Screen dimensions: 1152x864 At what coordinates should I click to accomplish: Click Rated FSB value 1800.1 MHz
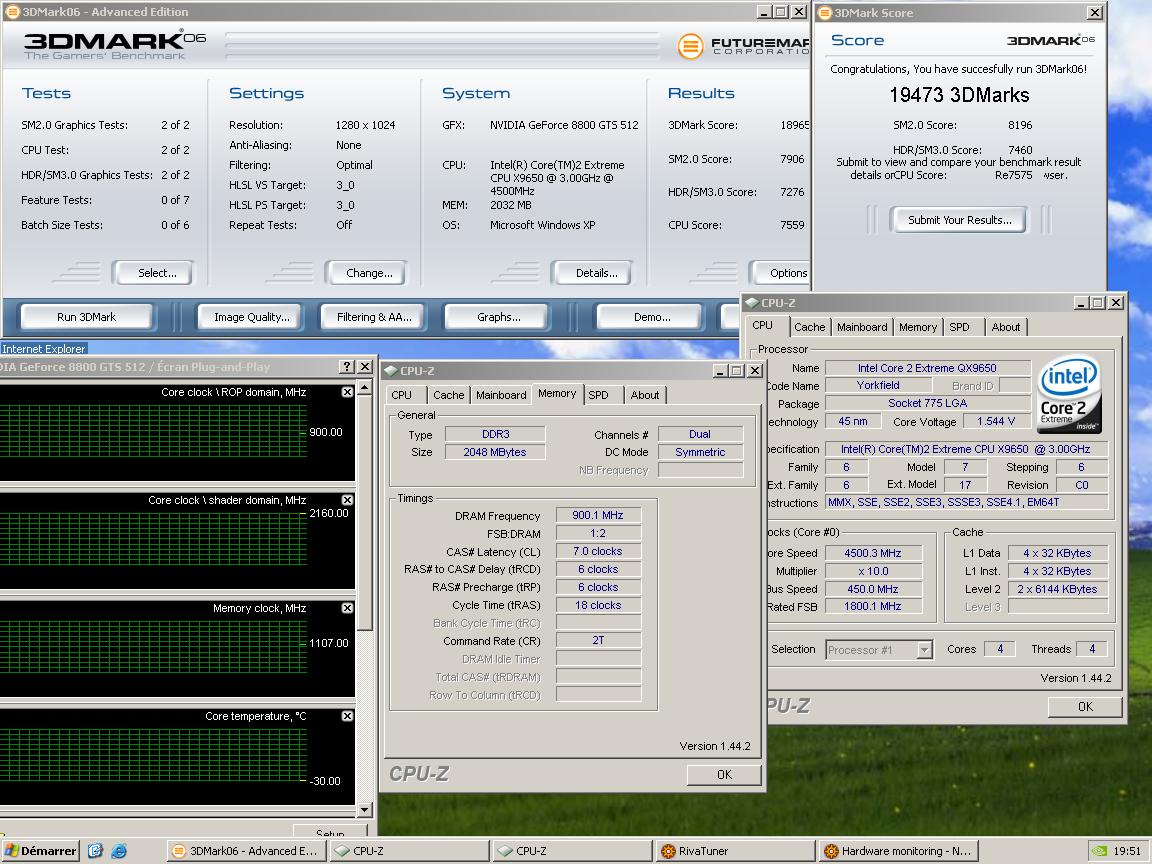click(873, 607)
